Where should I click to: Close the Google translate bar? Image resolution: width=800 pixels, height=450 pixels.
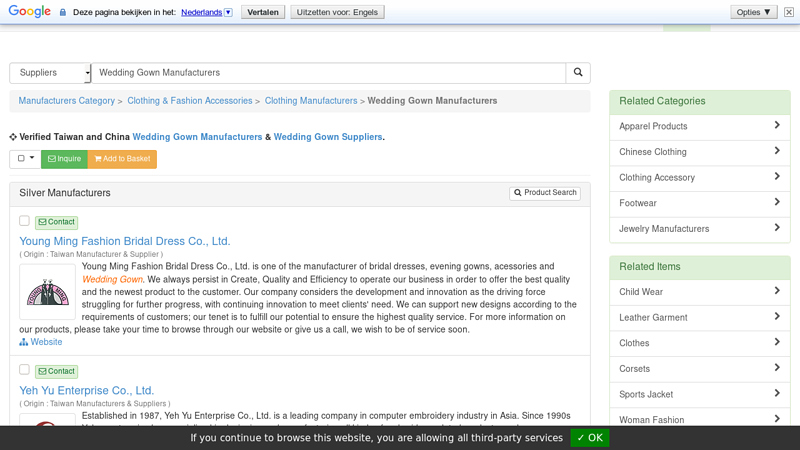789,12
